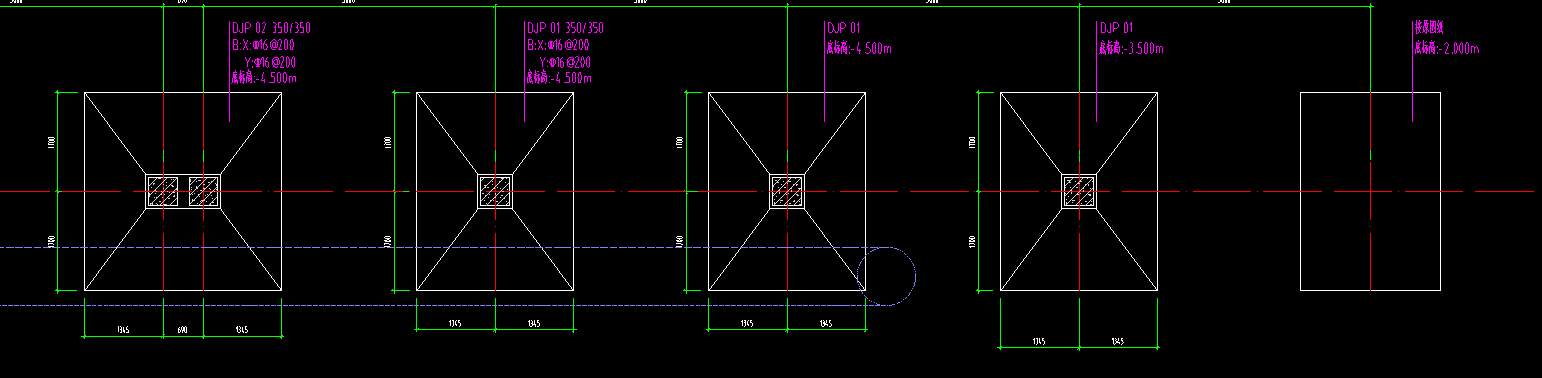Select the "DJP 01 350/350" label text
1542x378 pixels.
[x=566, y=29]
